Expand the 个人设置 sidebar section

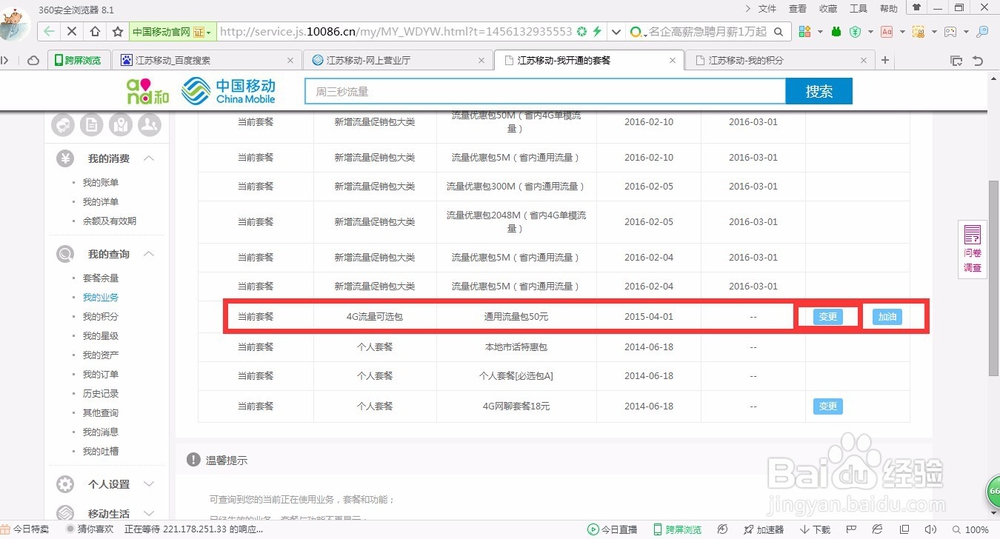point(149,484)
